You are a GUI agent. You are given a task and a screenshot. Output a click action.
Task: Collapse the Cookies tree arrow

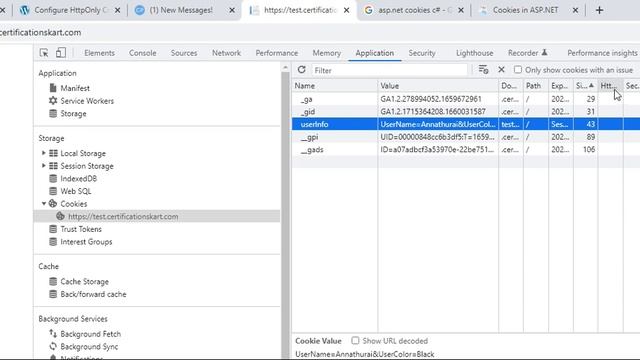(x=44, y=203)
